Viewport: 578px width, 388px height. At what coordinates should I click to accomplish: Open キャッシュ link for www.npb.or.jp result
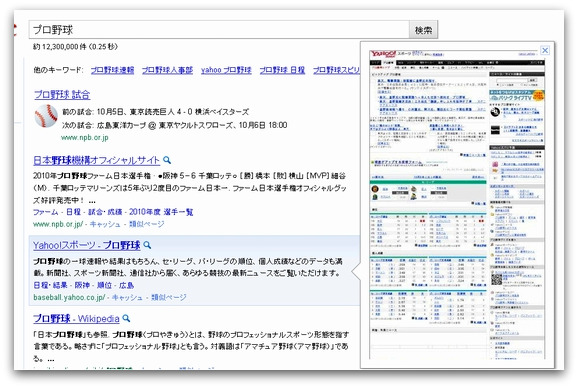pyautogui.click(x=105, y=224)
